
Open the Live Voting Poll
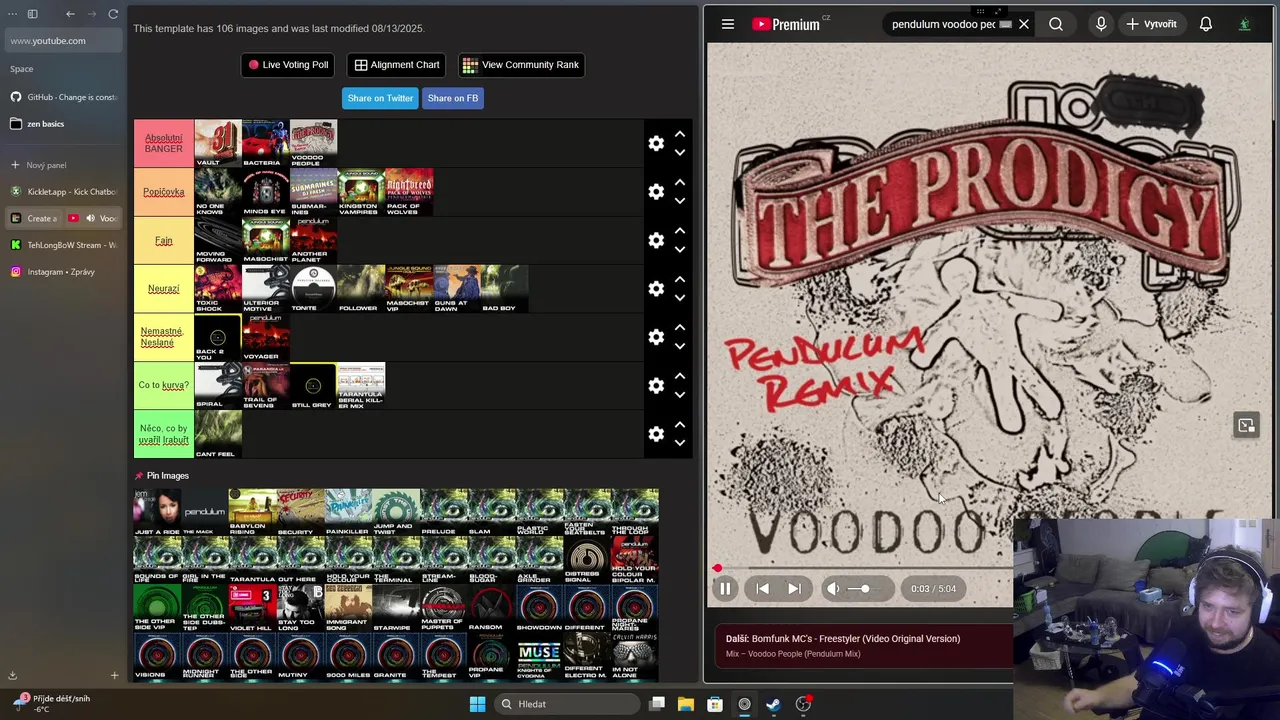point(288,65)
